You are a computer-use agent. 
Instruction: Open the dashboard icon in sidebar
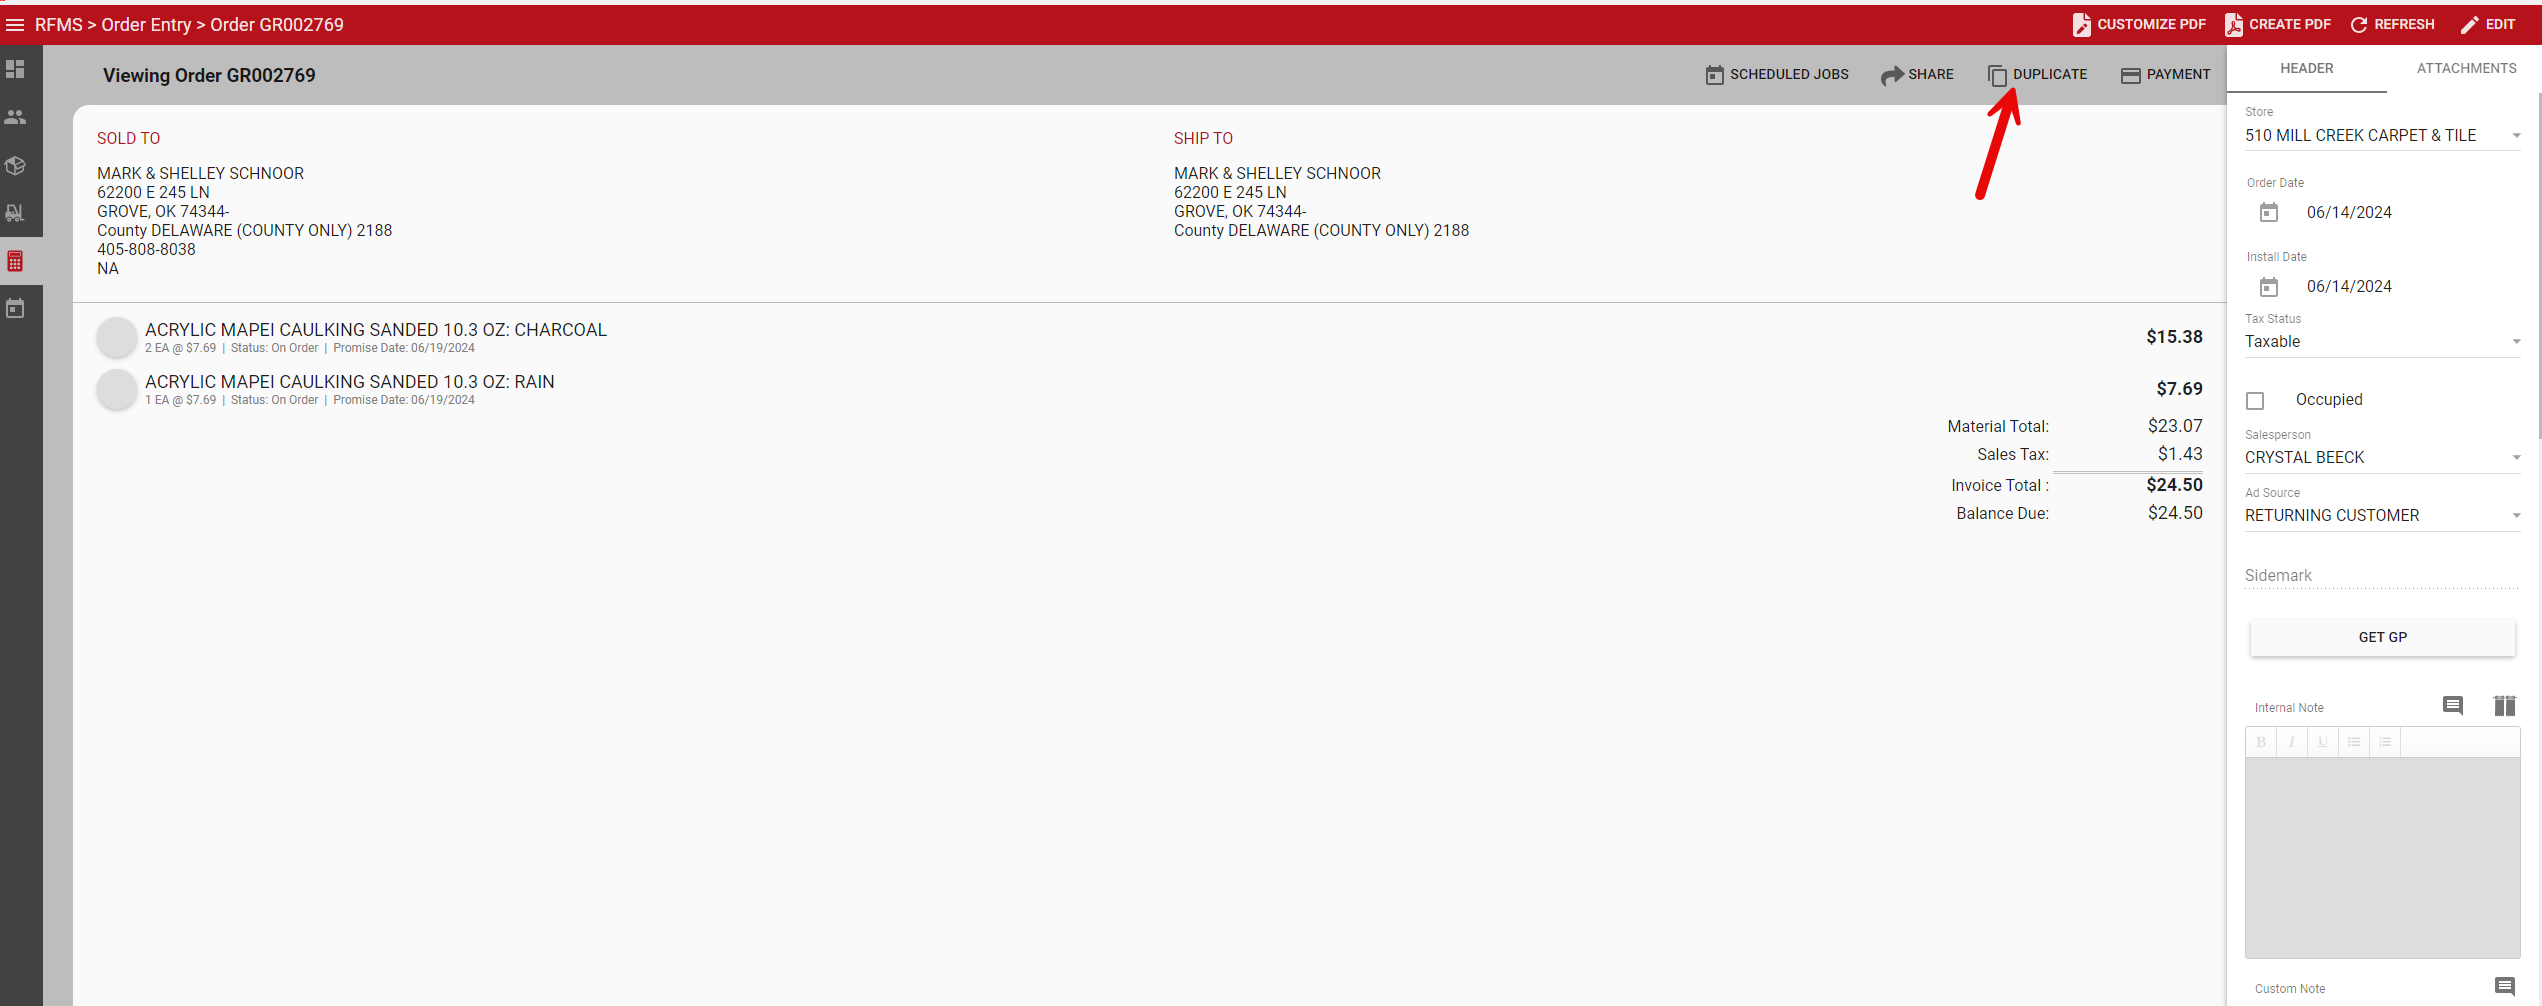(x=15, y=69)
